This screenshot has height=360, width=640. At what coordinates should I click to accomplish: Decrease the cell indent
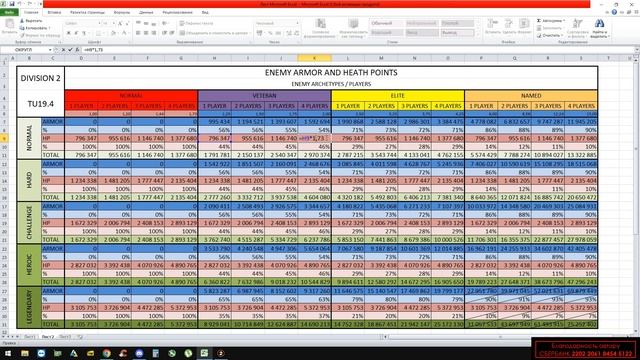(164, 33)
